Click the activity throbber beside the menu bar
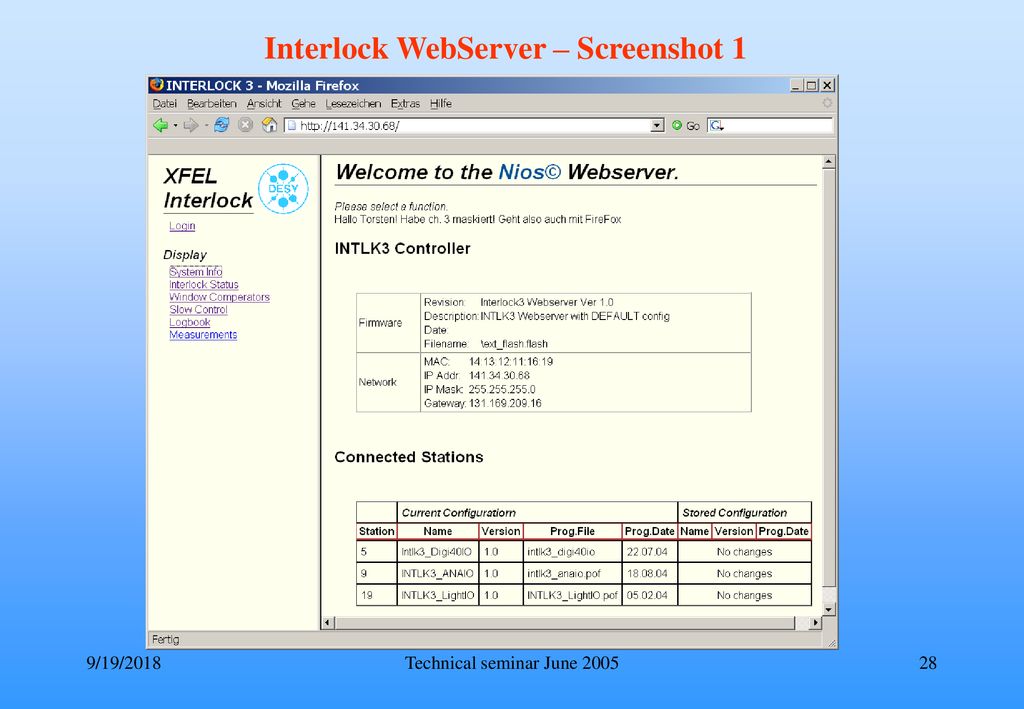 [x=827, y=103]
